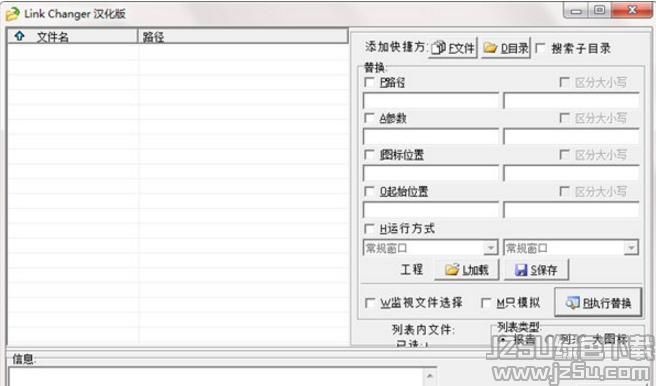Toggle 区分大小写 checkbox for O起始位置
The height and width of the screenshot is (386, 656).
point(565,191)
